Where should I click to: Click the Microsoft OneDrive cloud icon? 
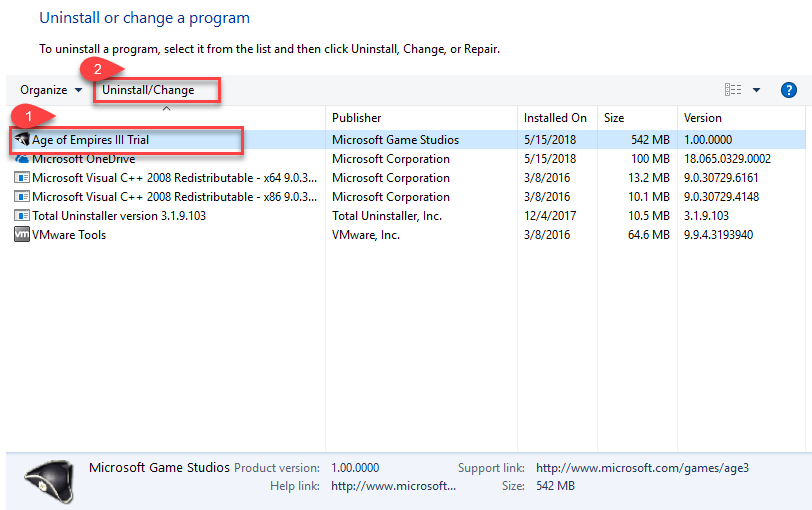[x=22, y=158]
